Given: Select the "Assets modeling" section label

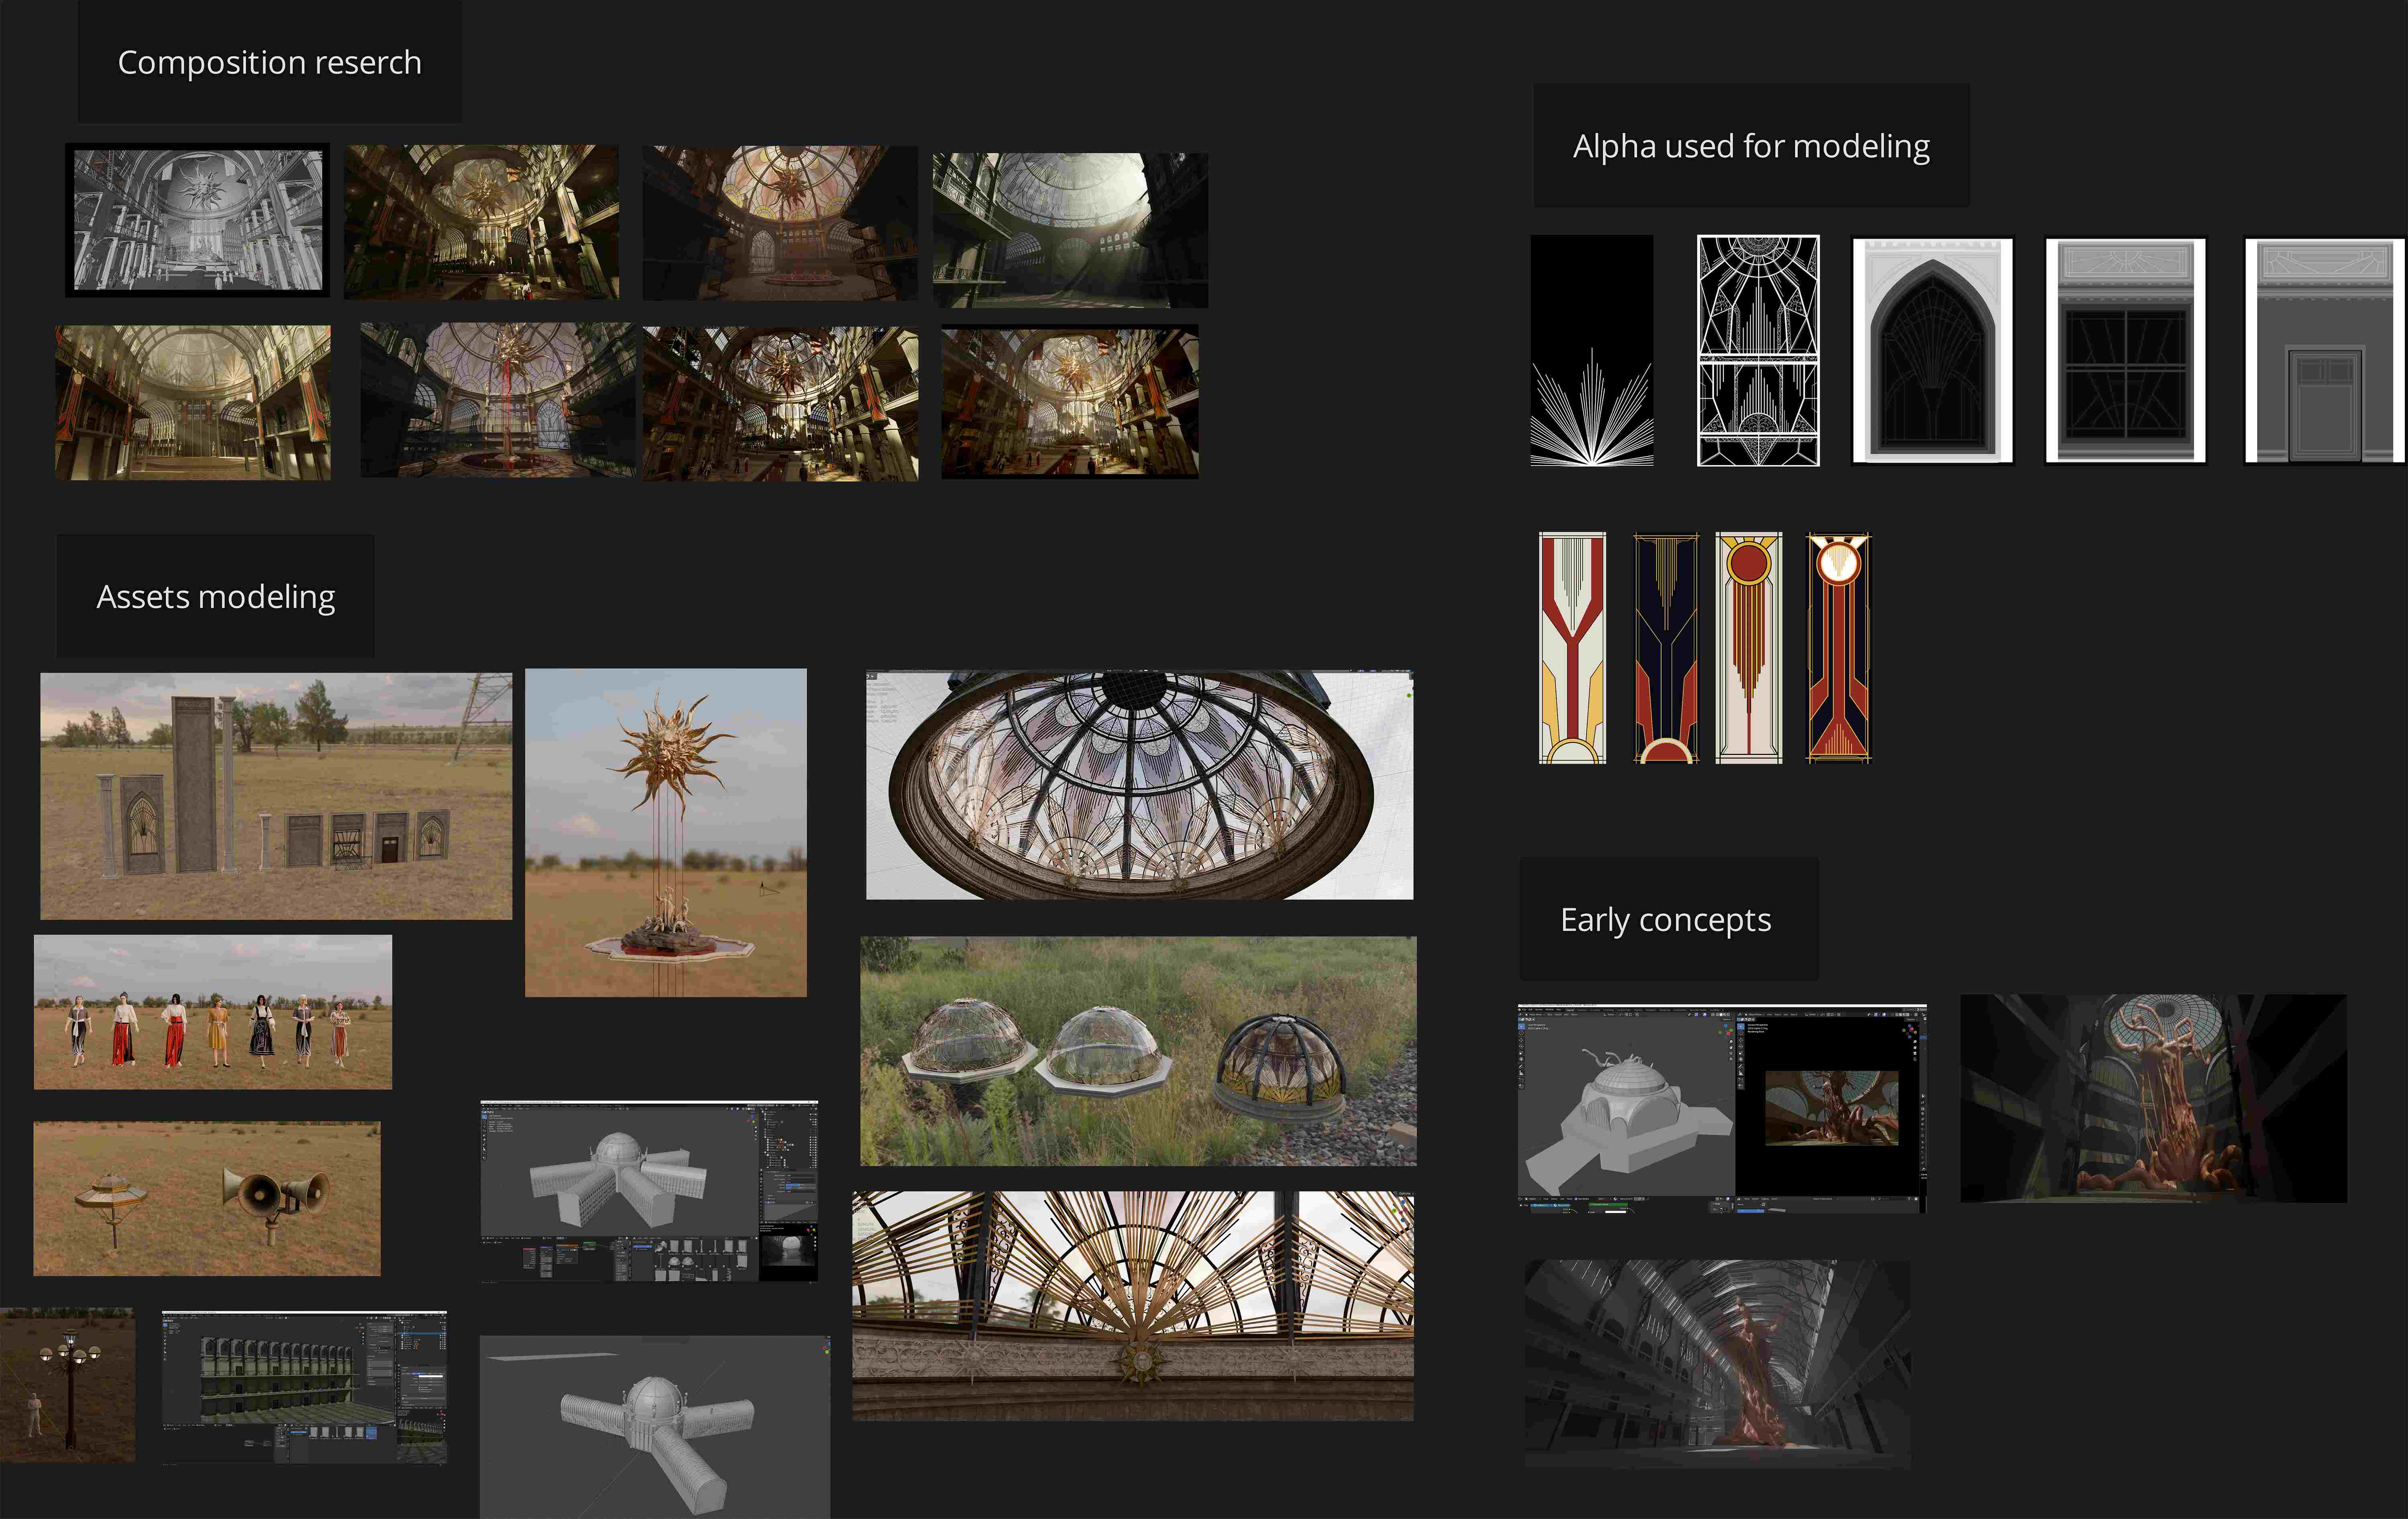Looking at the screenshot, I should tap(215, 596).
